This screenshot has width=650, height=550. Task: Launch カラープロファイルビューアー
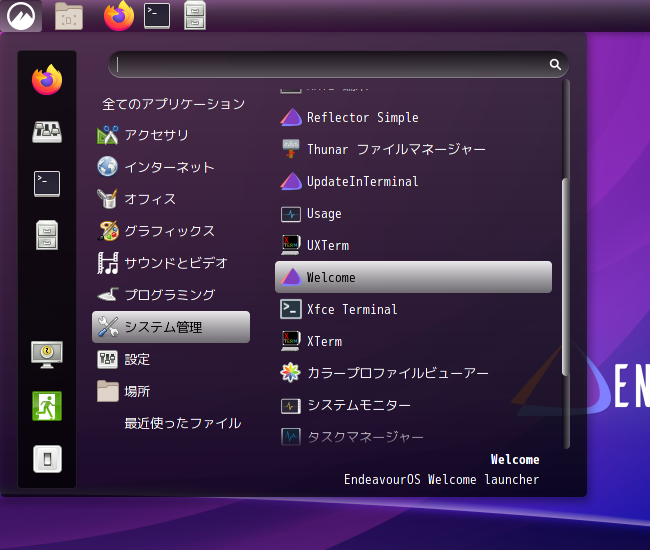coord(413,373)
